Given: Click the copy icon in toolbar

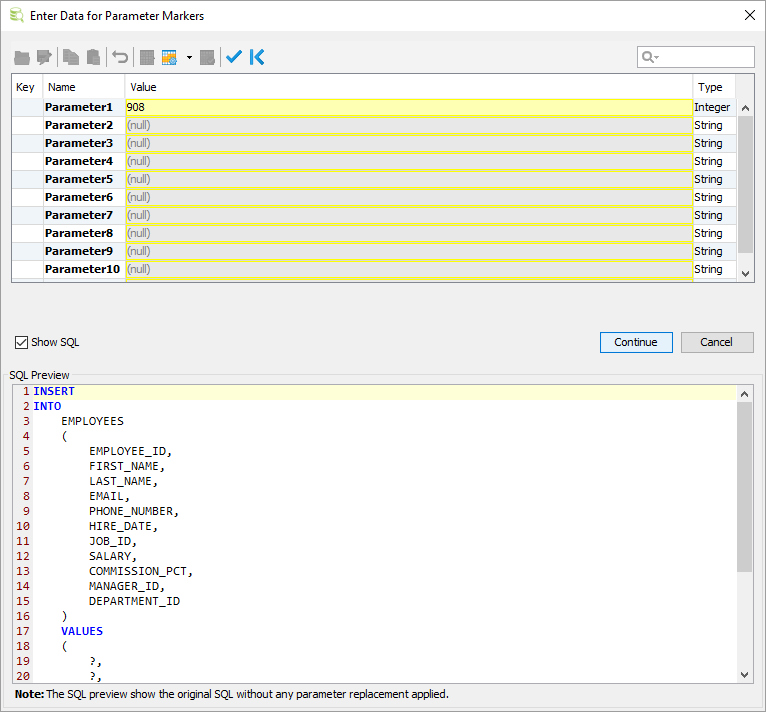Looking at the screenshot, I should (x=70, y=58).
